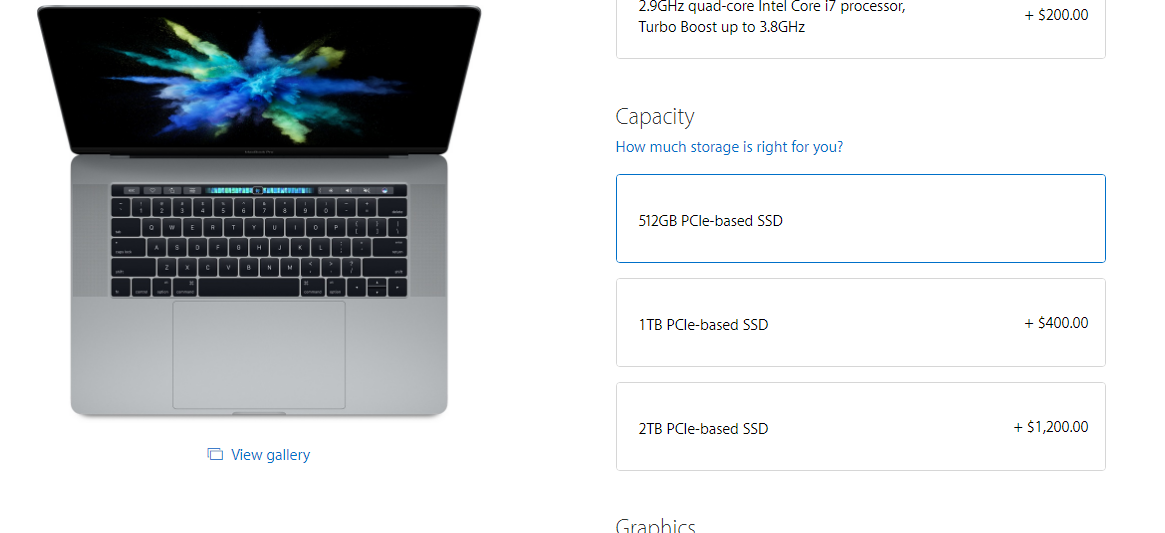Click the spacebar on the pictured keyboard
1165x533 pixels.
pyautogui.click(x=249, y=288)
